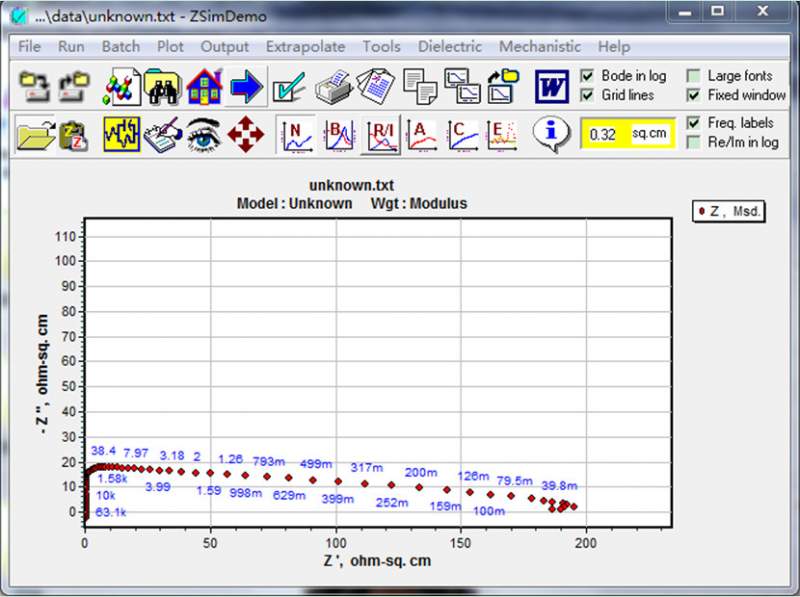Open the Output menu

click(224, 46)
